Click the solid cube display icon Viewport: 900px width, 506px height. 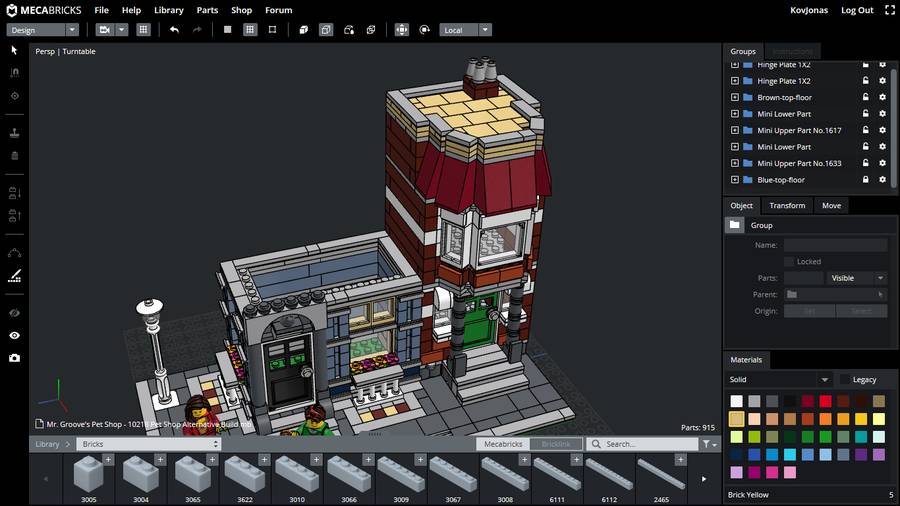click(x=304, y=30)
